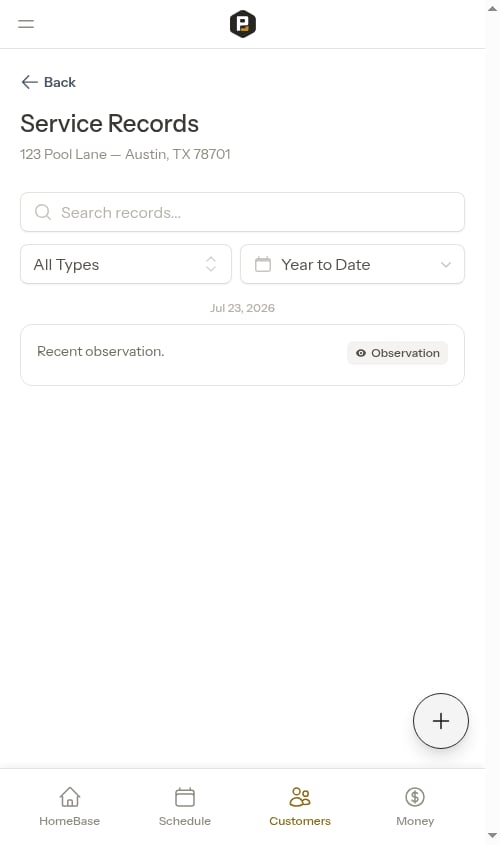The image size is (500, 845).
Task: Click the Jul 23, 2026 date label
Action: click(242, 308)
